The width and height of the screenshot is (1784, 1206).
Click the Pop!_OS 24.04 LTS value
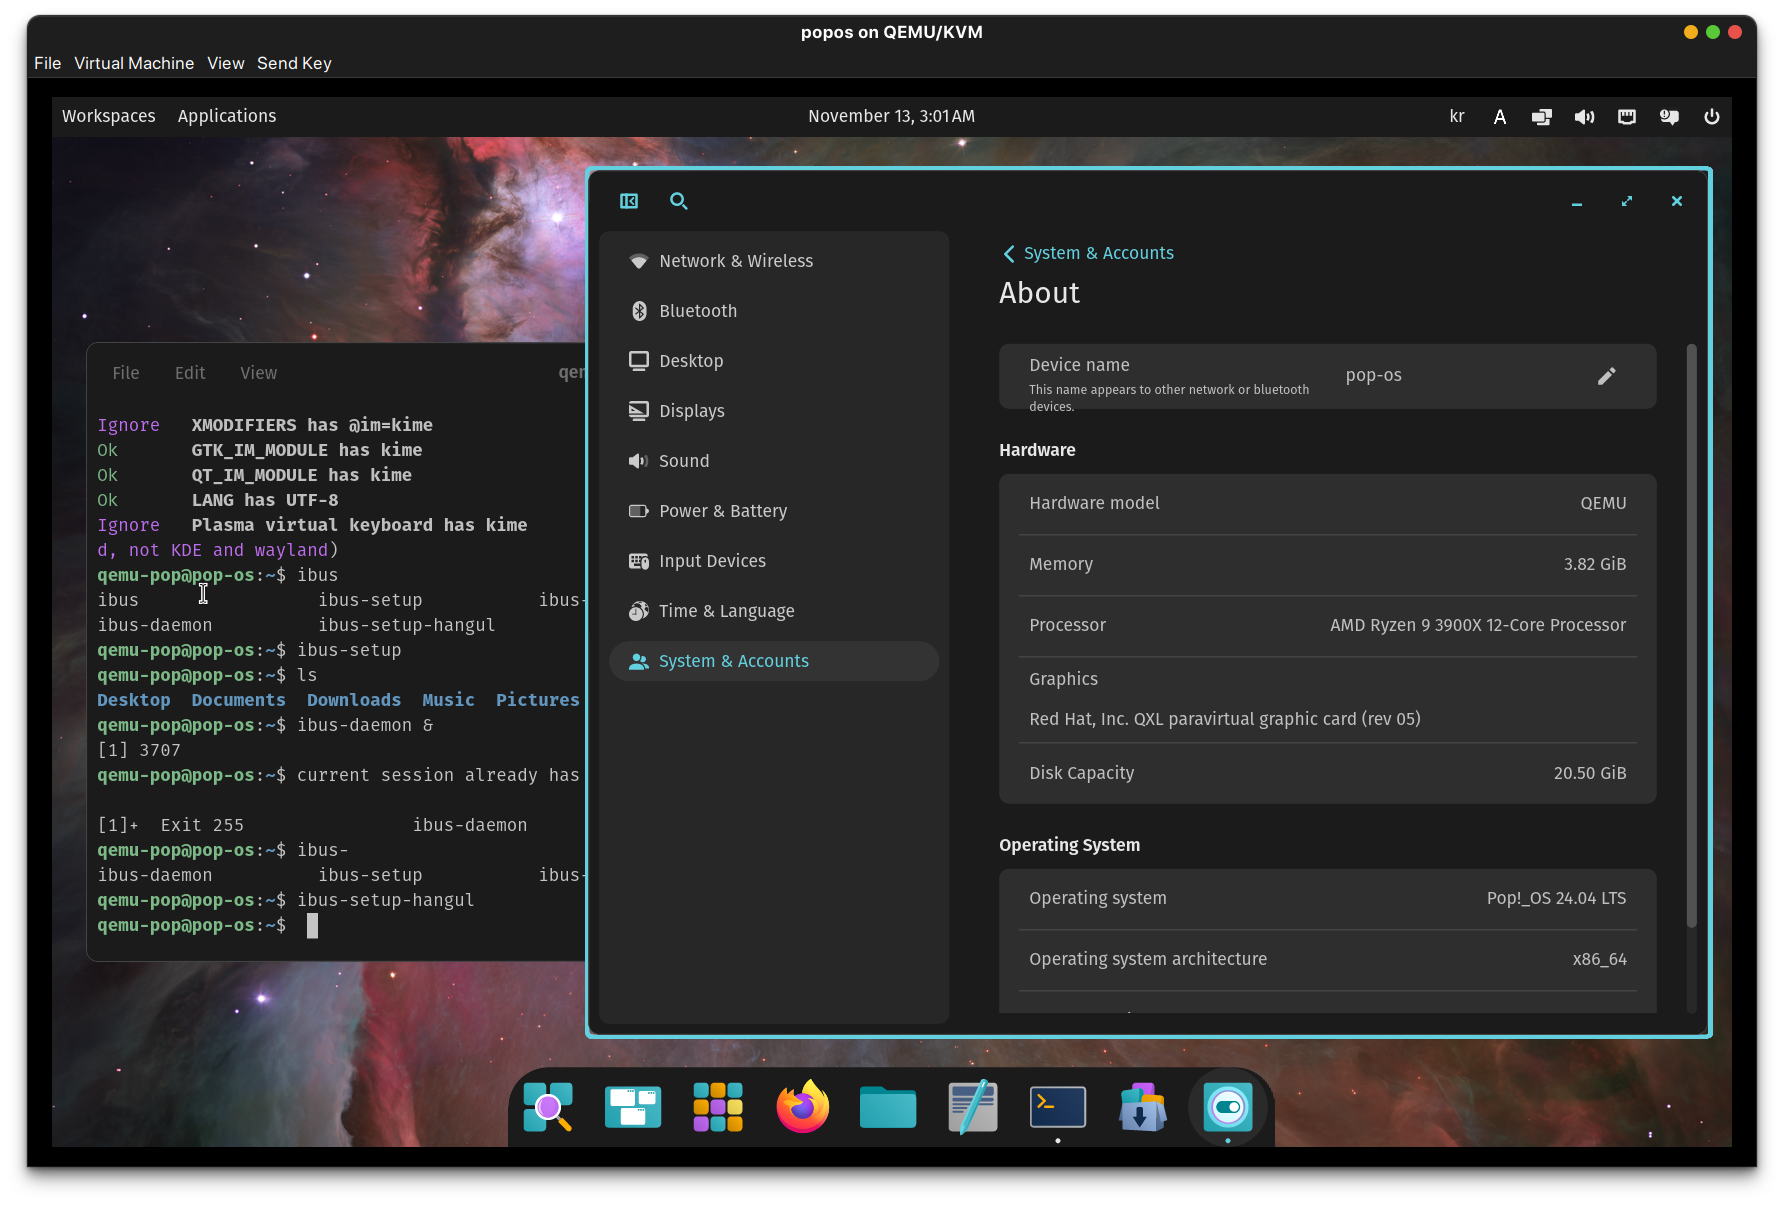tap(1556, 898)
